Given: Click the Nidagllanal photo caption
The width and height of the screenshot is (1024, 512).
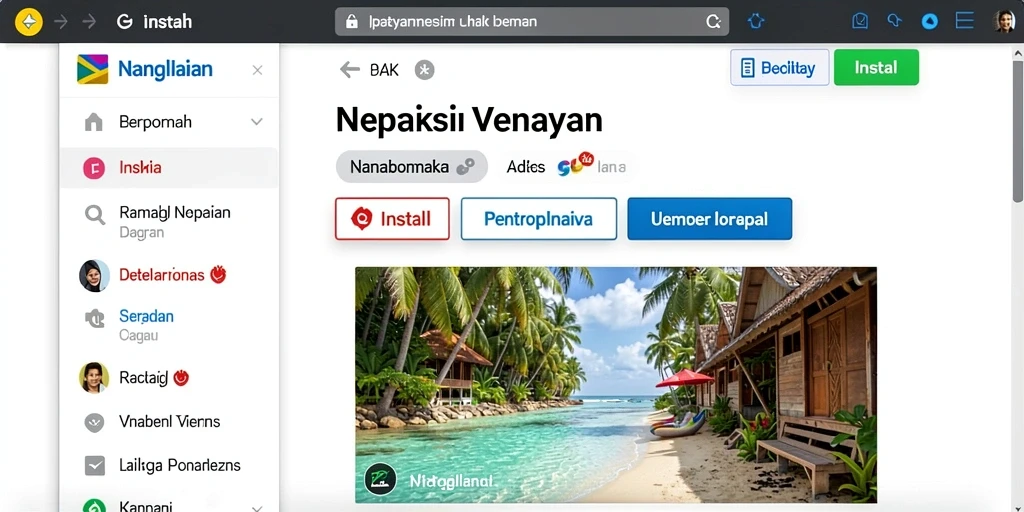Looking at the screenshot, I should pyautogui.click(x=451, y=481).
